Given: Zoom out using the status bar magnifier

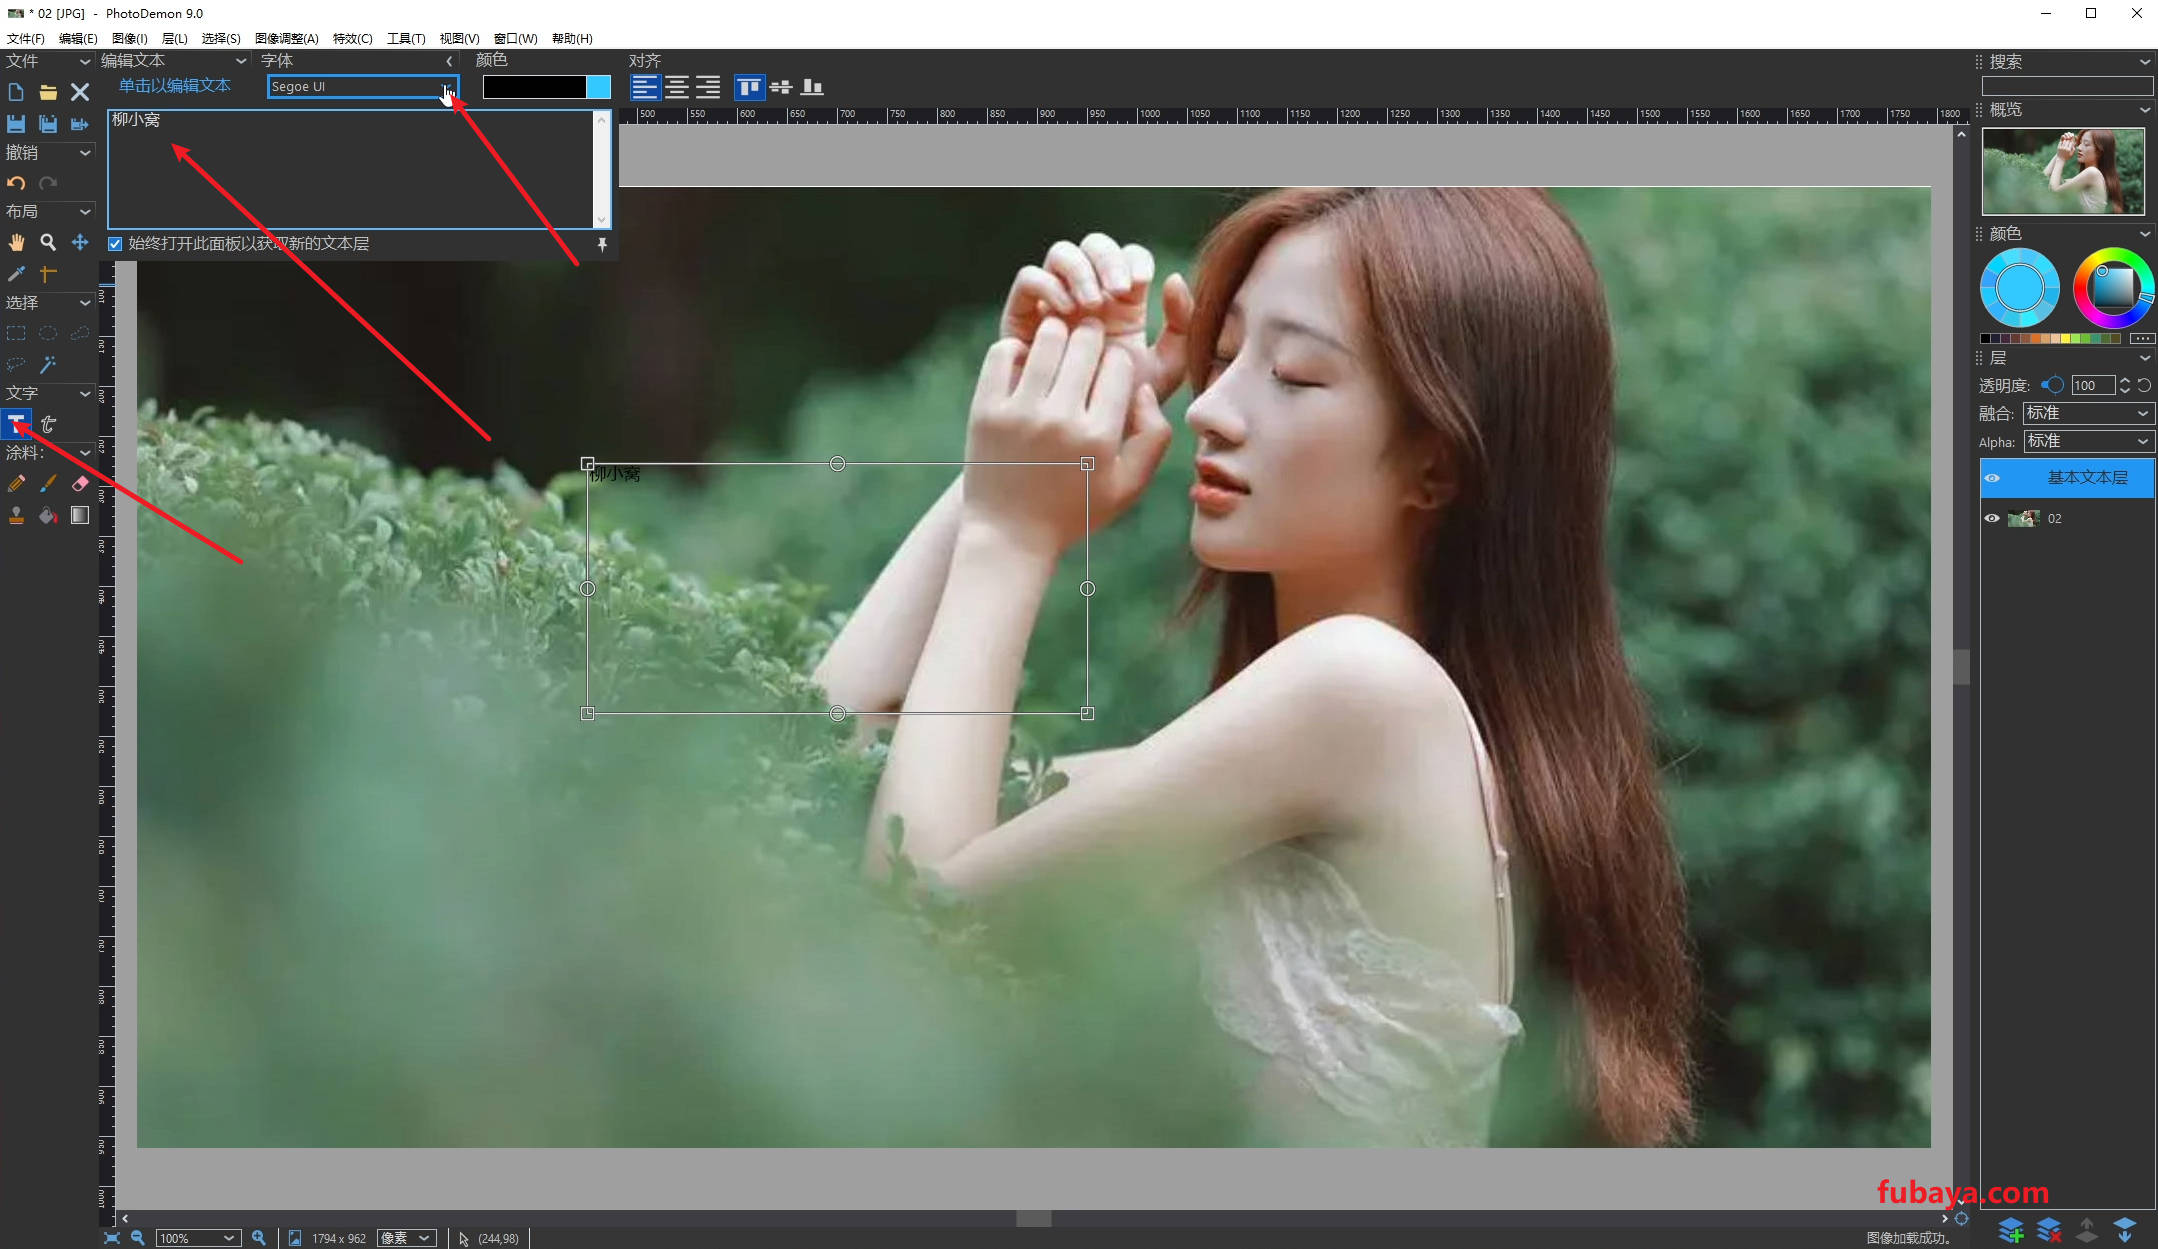Looking at the screenshot, I should click(x=138, y=1238).
